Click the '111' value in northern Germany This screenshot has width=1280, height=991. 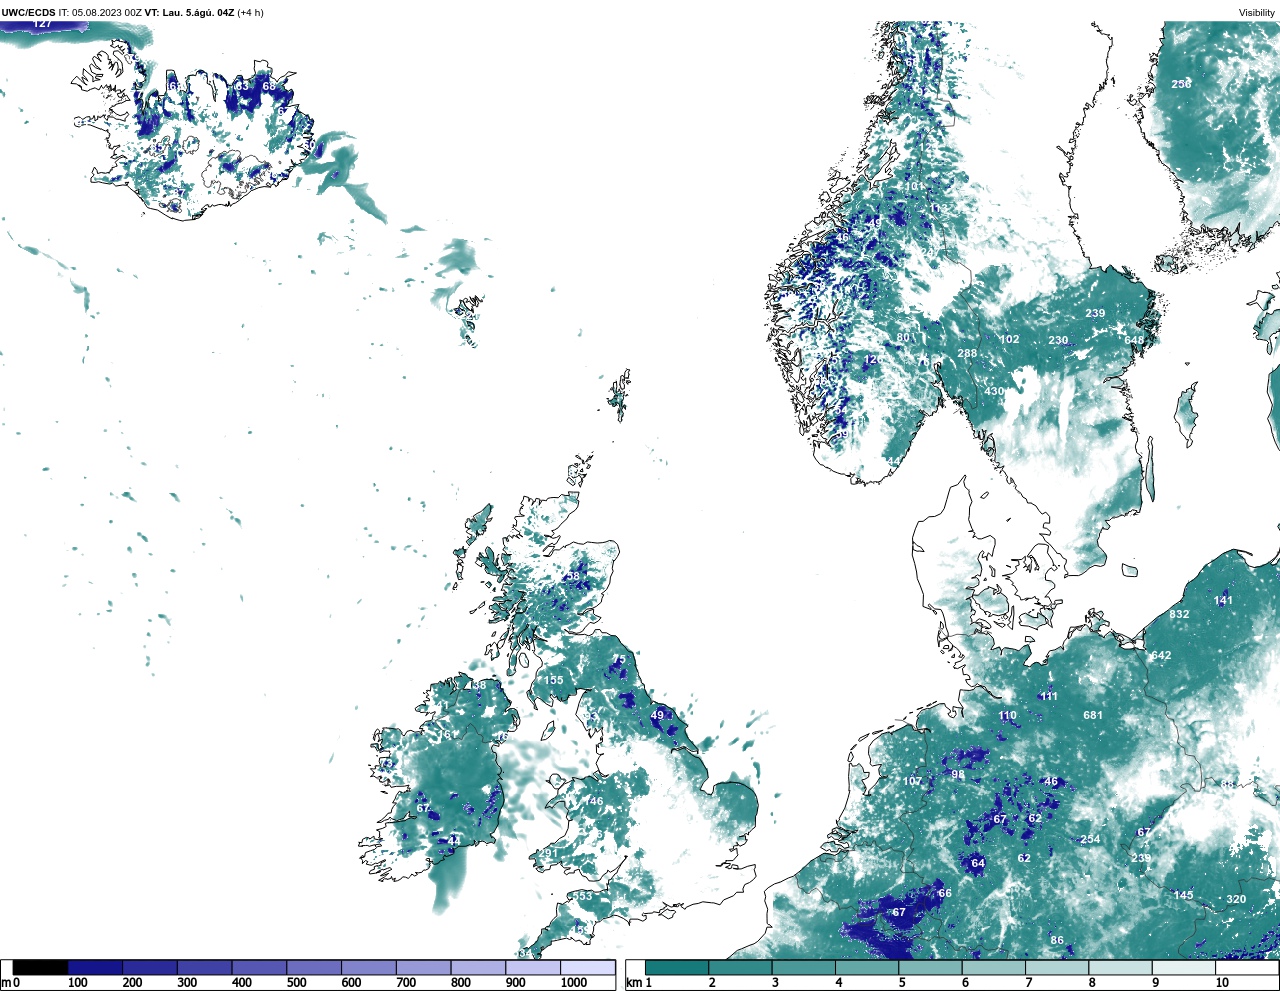[x=1048, y=697]
